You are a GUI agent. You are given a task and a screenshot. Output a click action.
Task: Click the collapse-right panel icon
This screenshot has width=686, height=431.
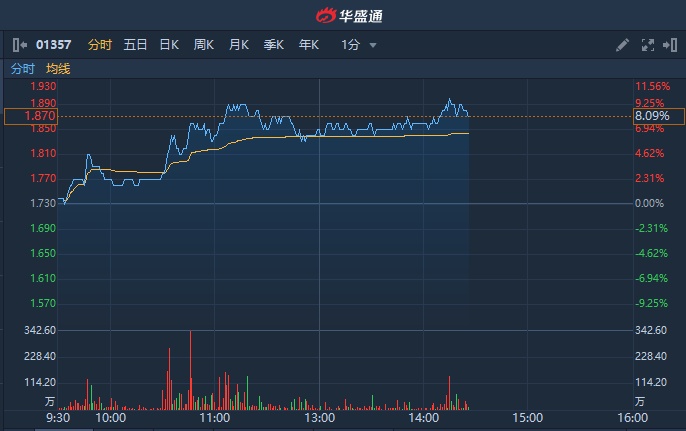tap(668, 45)
